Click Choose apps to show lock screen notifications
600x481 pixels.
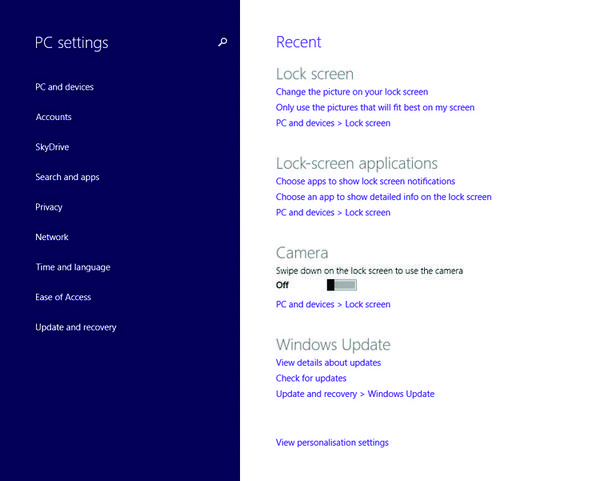[x=365, y=181]
